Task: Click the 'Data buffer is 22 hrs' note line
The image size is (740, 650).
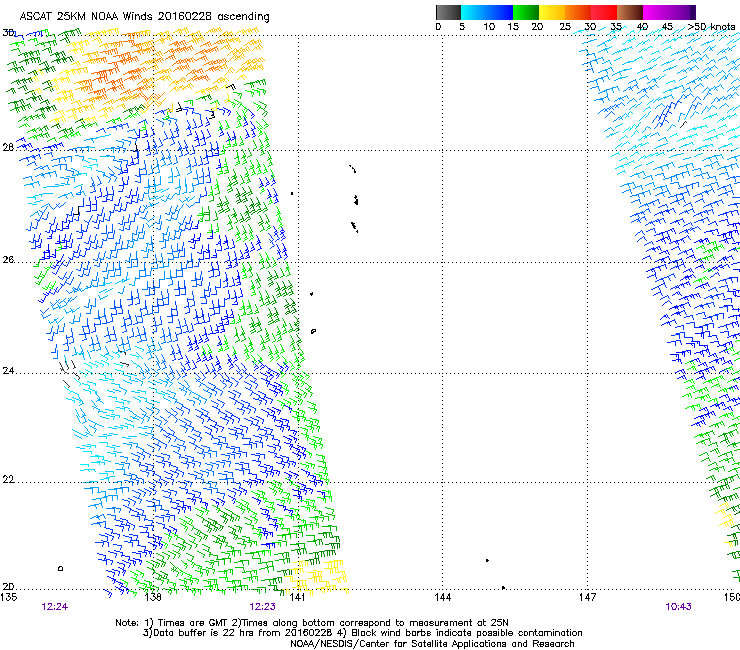Action: click(362, 633)
